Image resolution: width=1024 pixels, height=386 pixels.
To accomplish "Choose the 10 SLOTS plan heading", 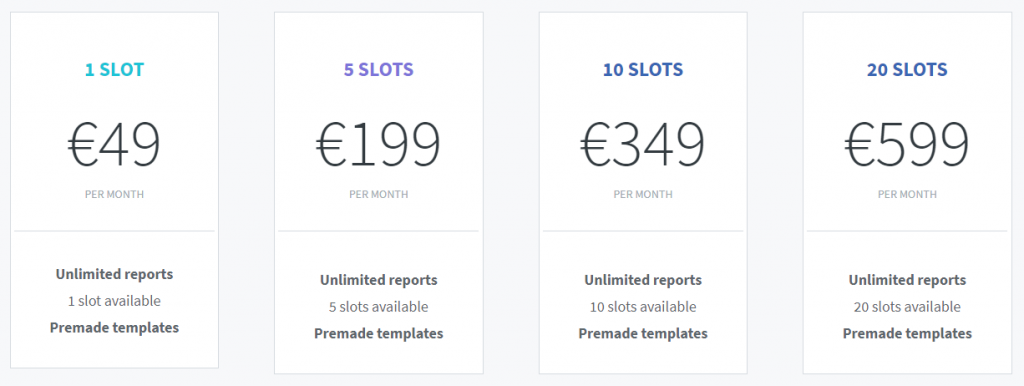I will click(643, 69).
